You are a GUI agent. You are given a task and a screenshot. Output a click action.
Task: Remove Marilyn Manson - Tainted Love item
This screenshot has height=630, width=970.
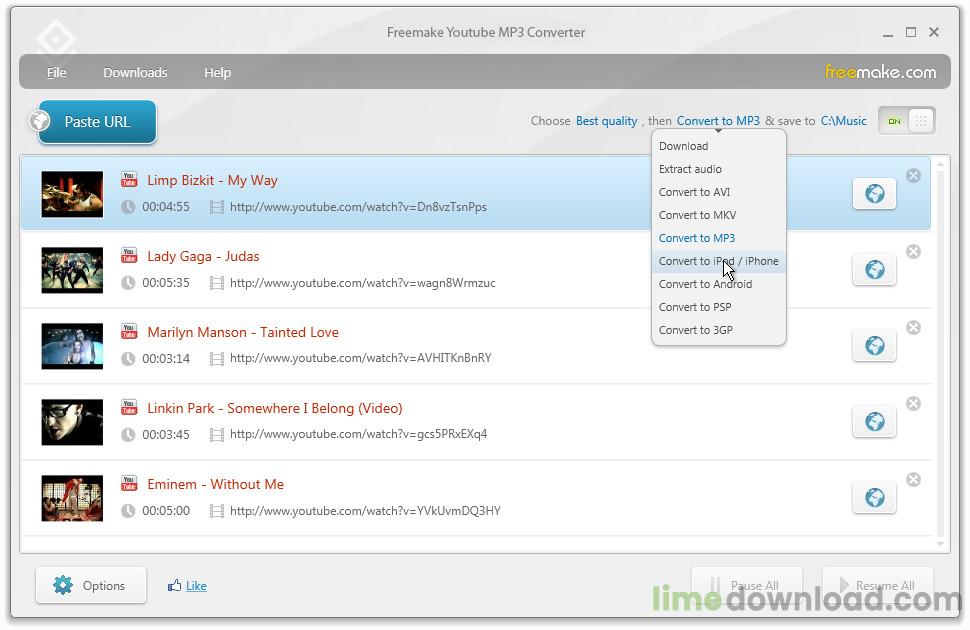[913, 327]
